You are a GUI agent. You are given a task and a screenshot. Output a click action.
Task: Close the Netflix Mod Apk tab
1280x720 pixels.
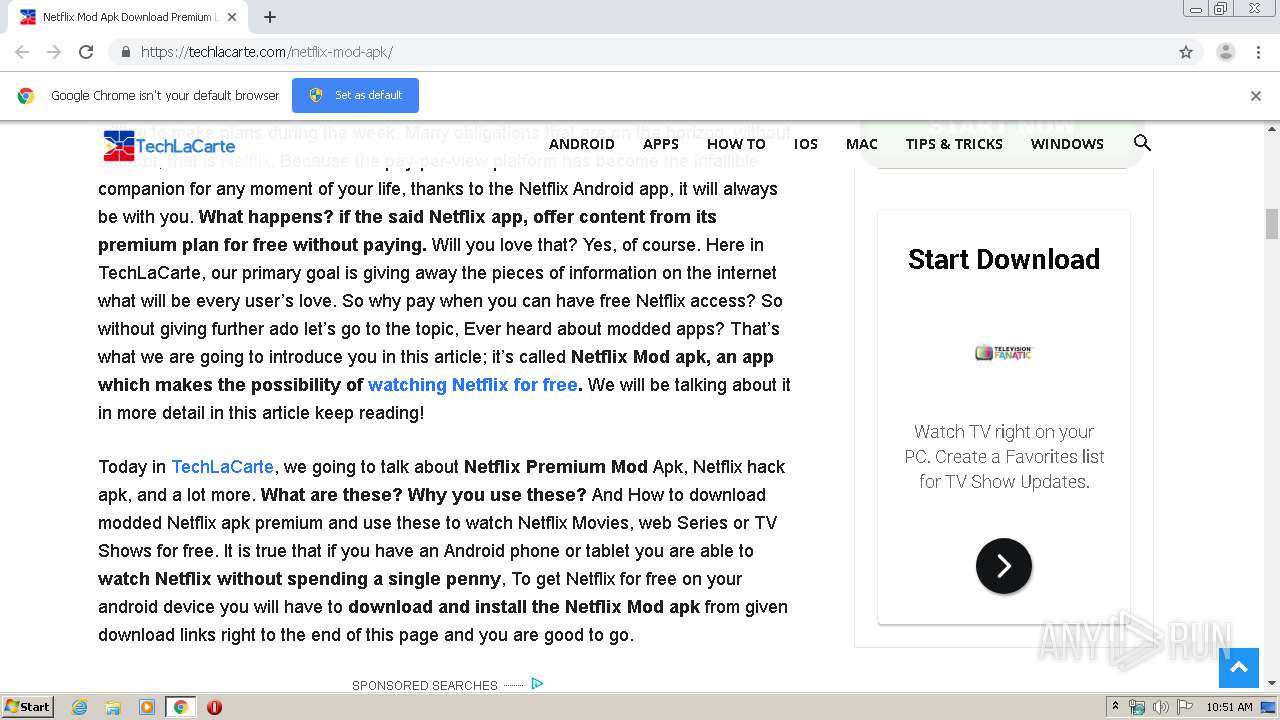[232, 17]
